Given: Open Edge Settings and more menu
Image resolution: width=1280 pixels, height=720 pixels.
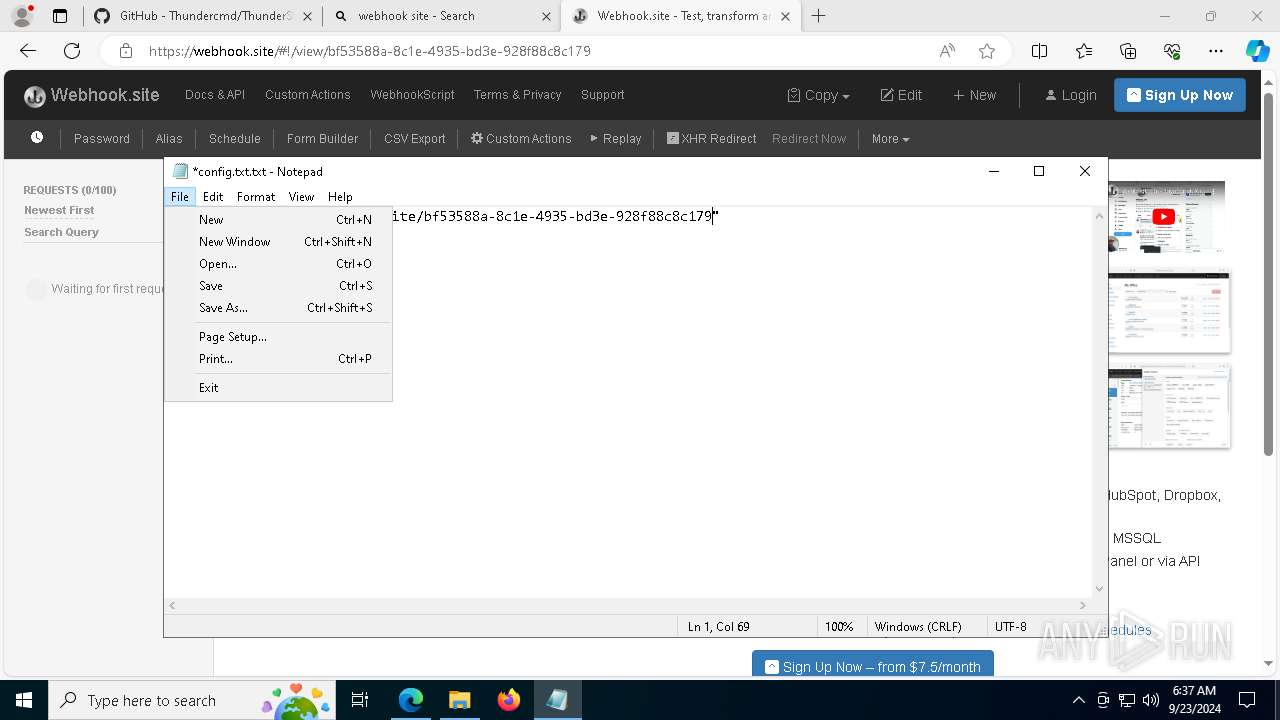Looking at the screenshot, I should [1216, 51].
